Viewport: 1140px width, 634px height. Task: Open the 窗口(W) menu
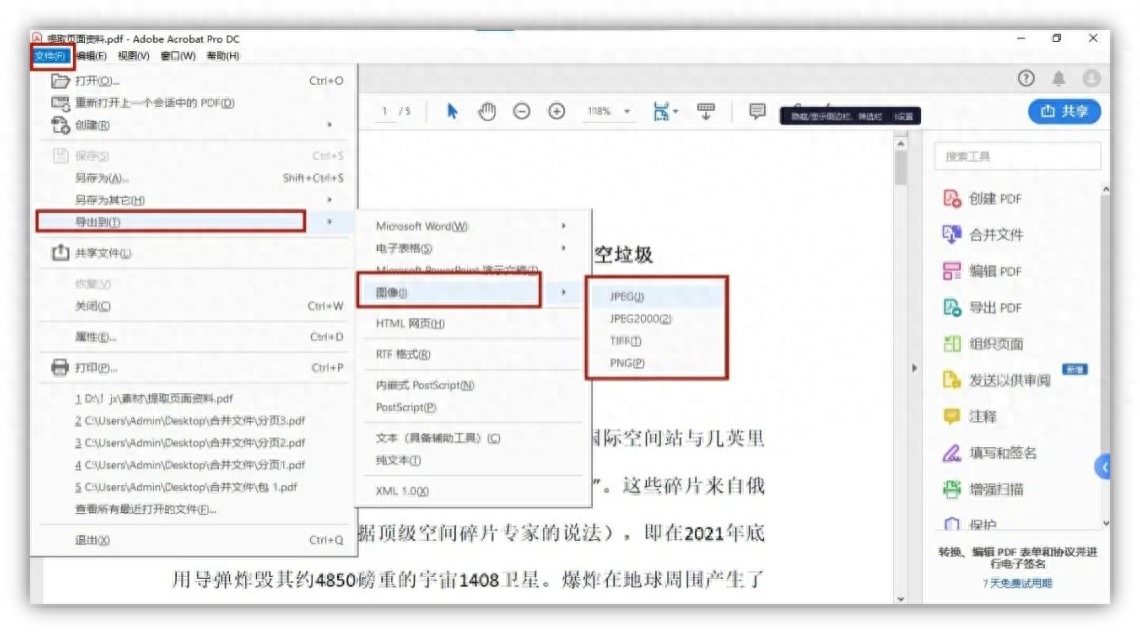178,56
